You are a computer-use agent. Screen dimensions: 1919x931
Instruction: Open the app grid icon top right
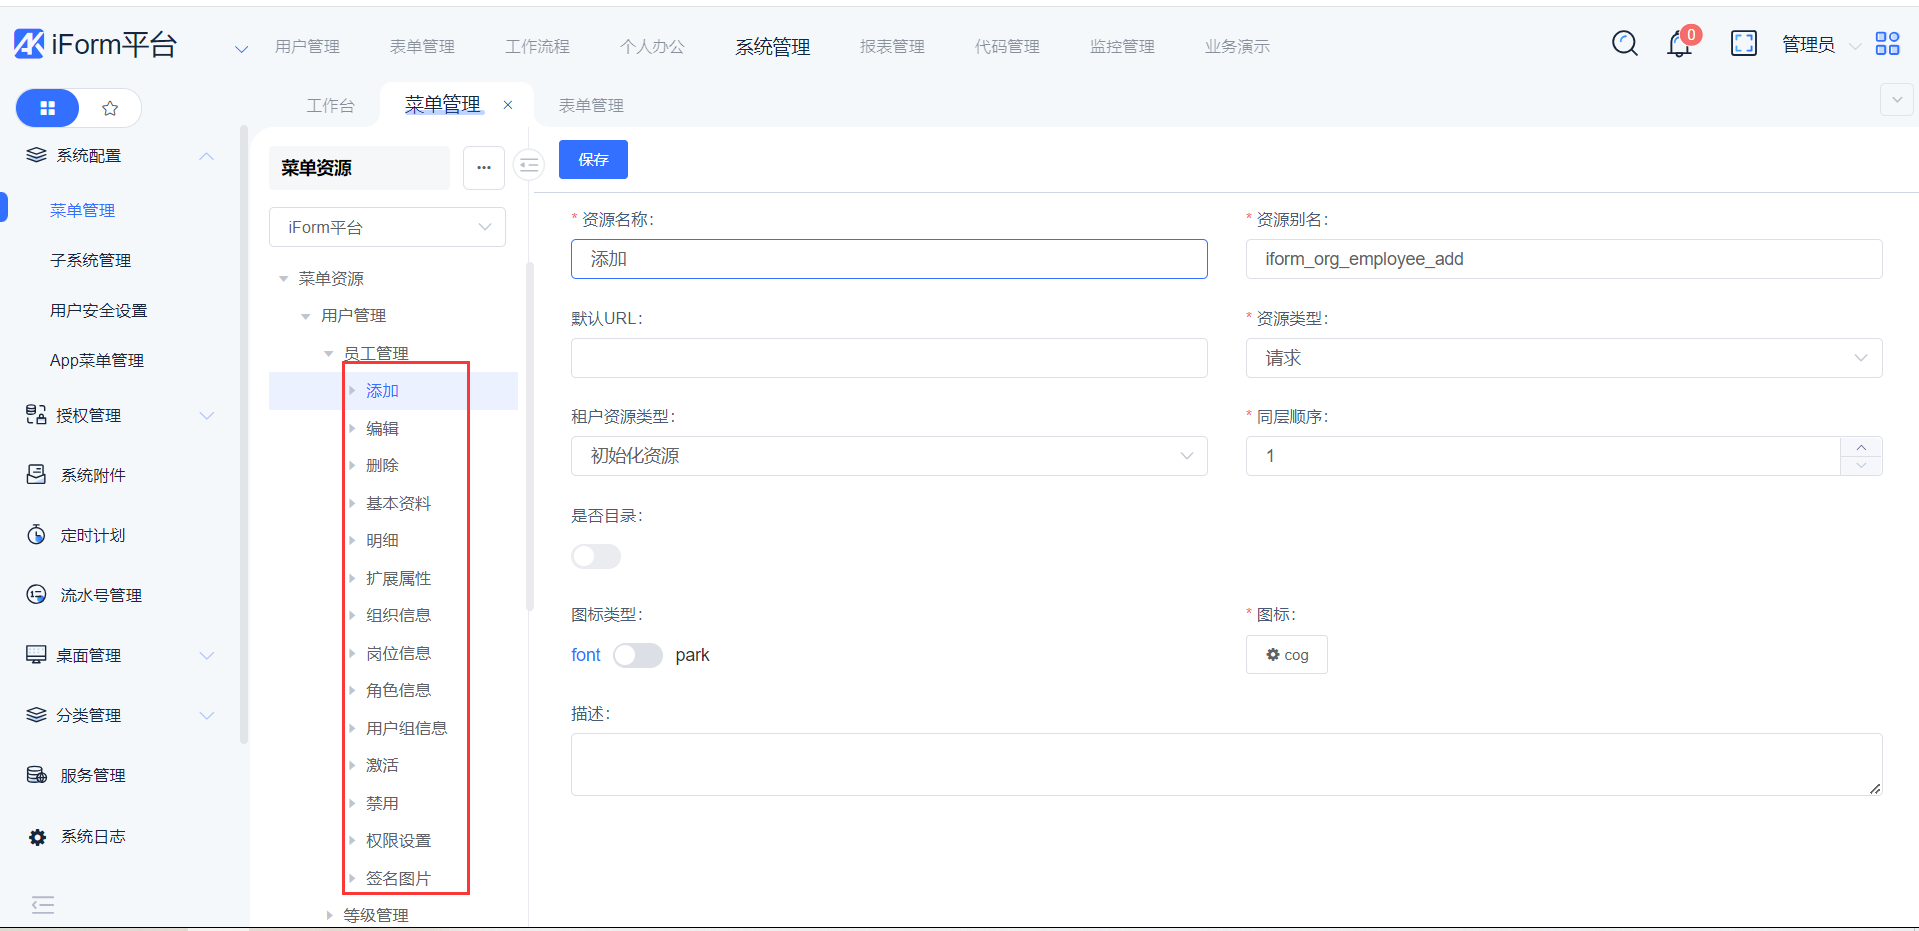[x=1887, y=43]
